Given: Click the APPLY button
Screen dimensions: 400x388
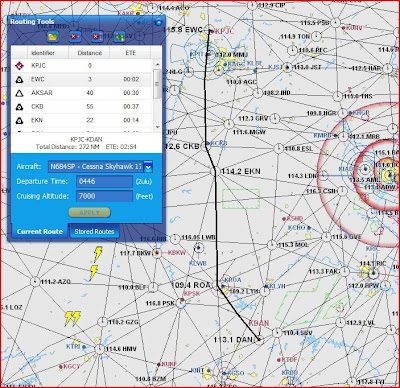Looking at the screenshot, I should tap(89, 212).
